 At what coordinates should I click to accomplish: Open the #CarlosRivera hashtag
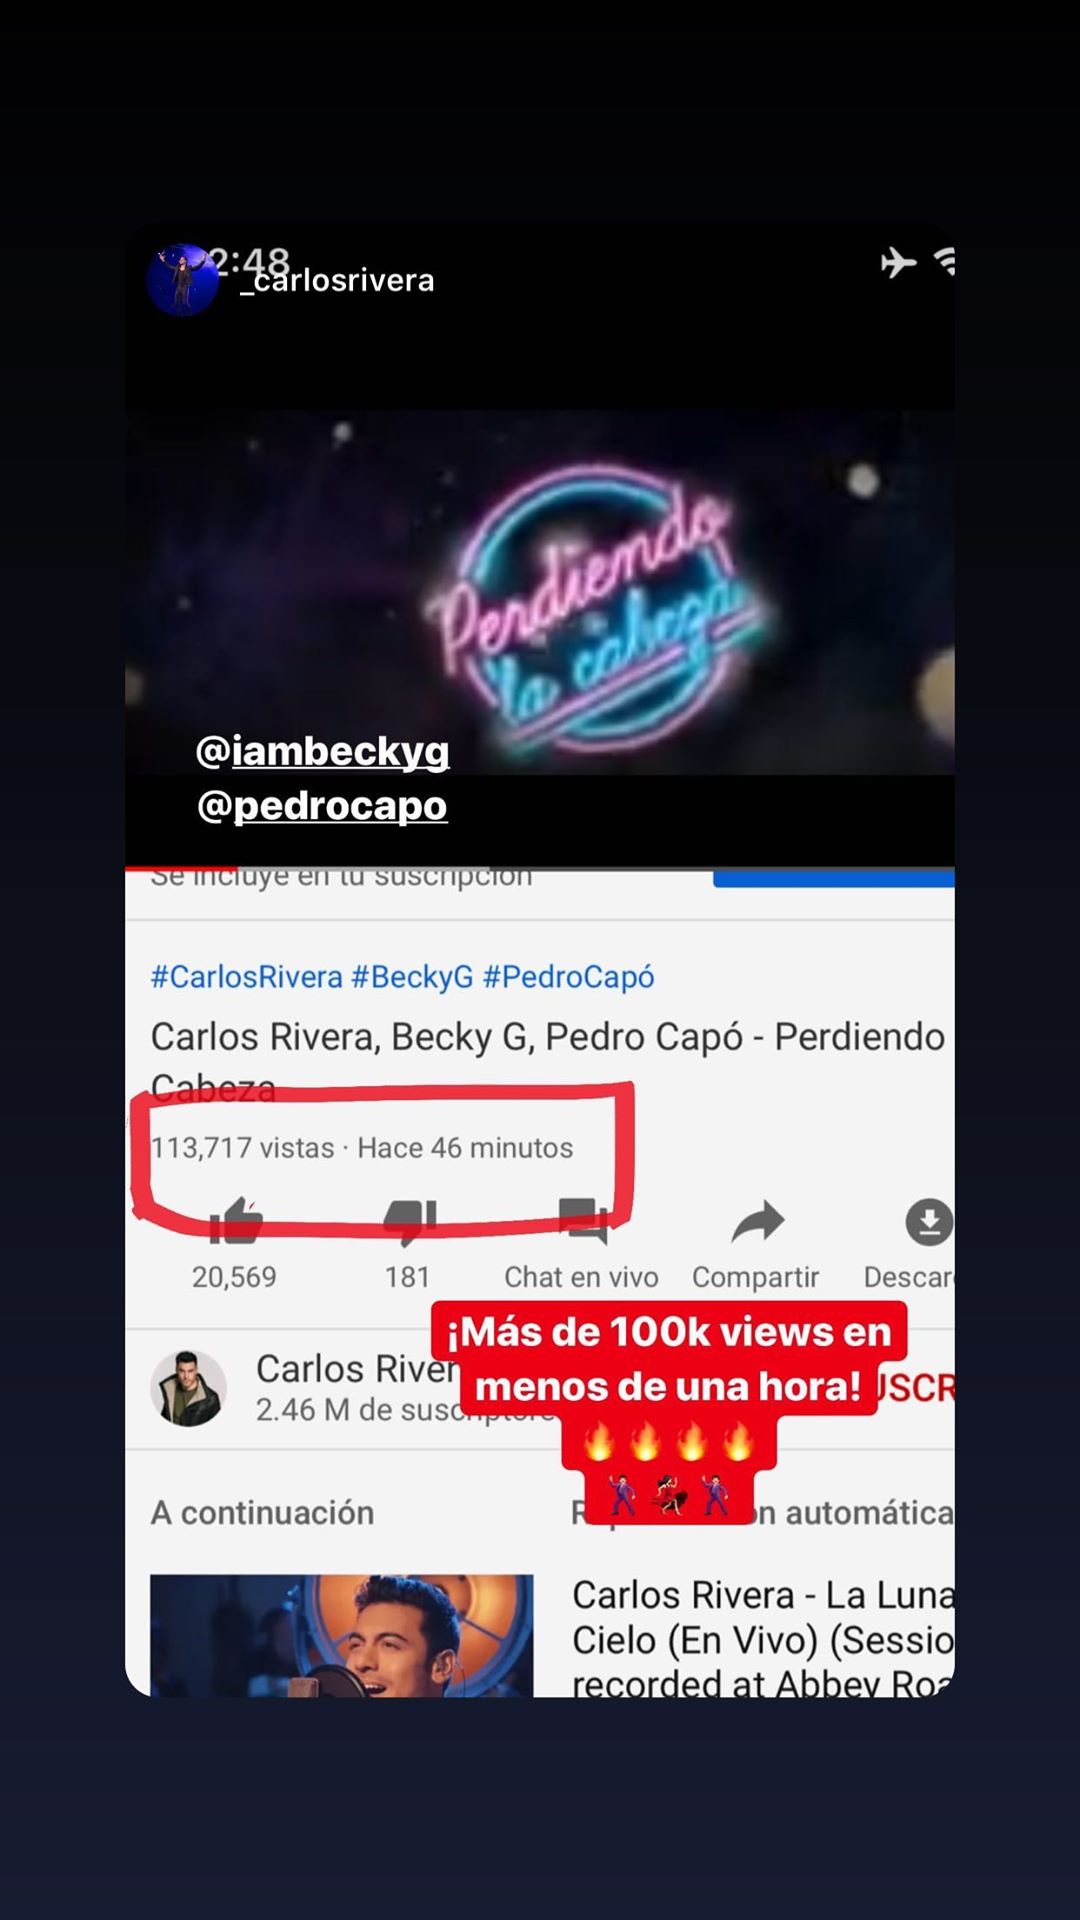(x=246, y=977)
